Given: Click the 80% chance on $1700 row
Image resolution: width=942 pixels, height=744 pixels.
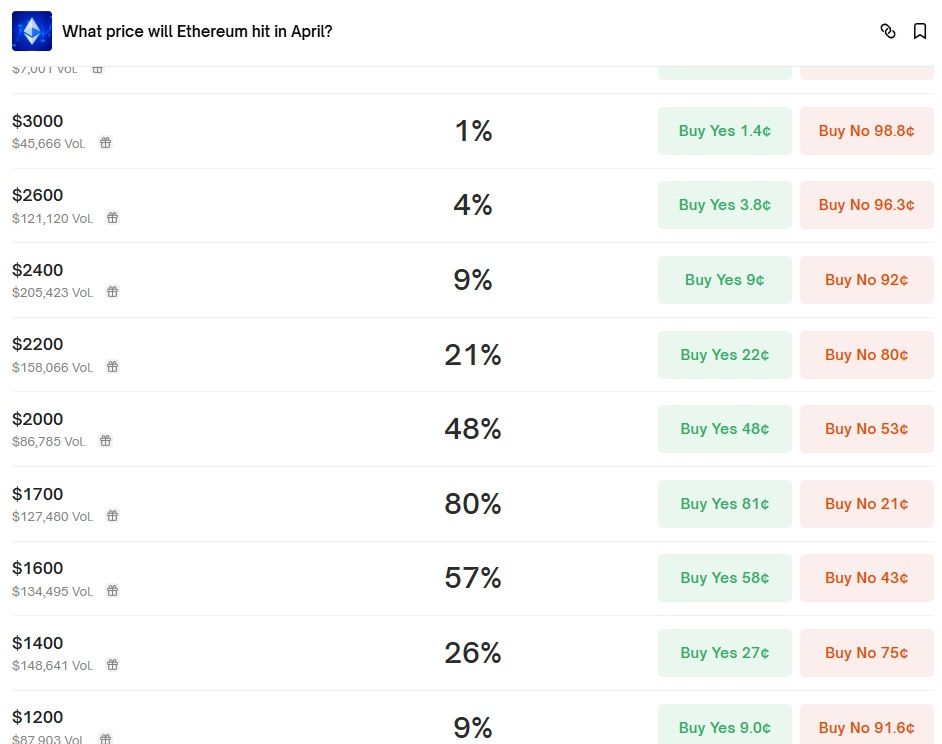Looking at the screenshot, I should point(472,504).
